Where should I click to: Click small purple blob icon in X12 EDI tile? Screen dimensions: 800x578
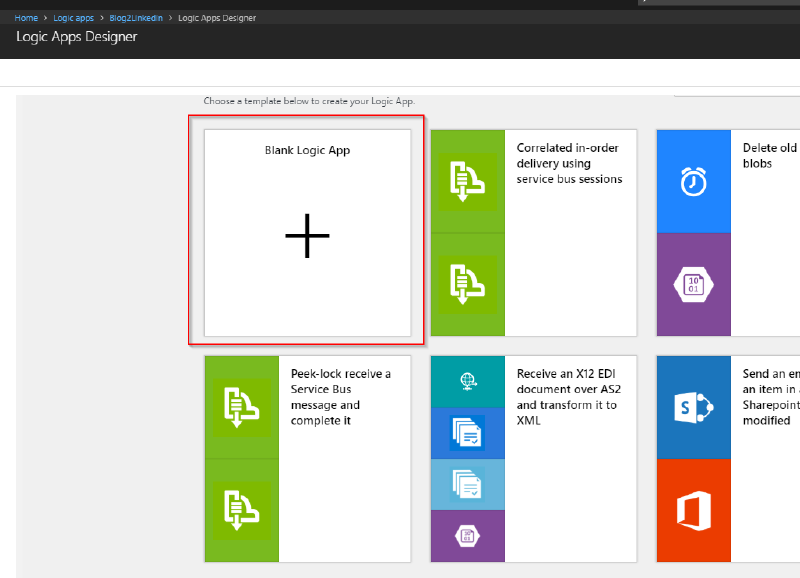[x=468, y=536]
